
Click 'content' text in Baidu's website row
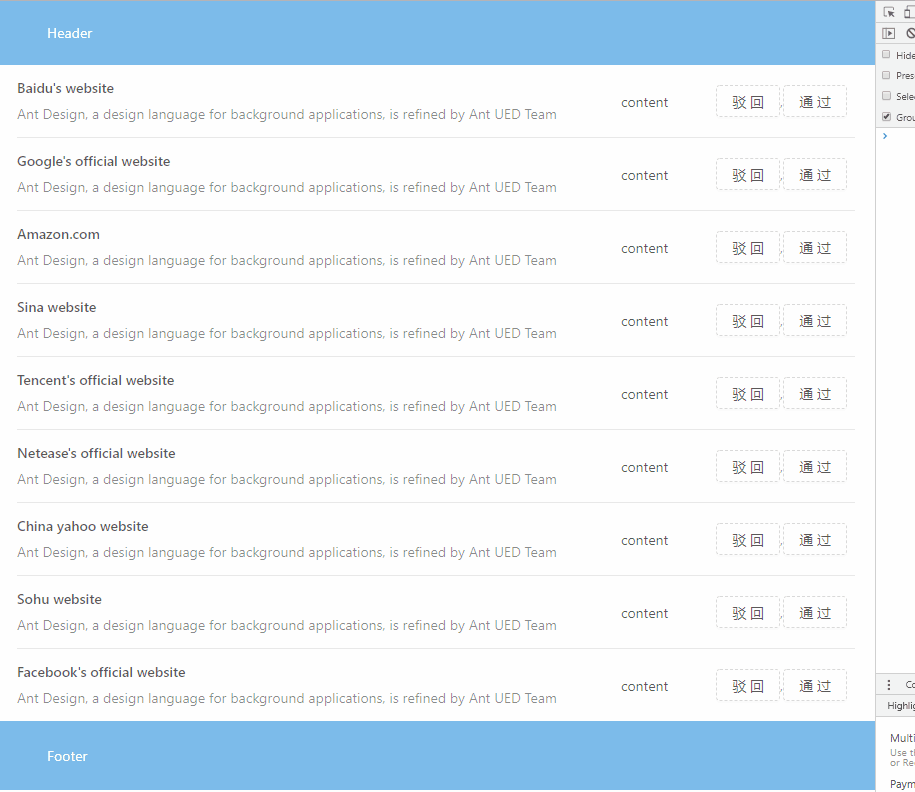[x=644, y=102]
